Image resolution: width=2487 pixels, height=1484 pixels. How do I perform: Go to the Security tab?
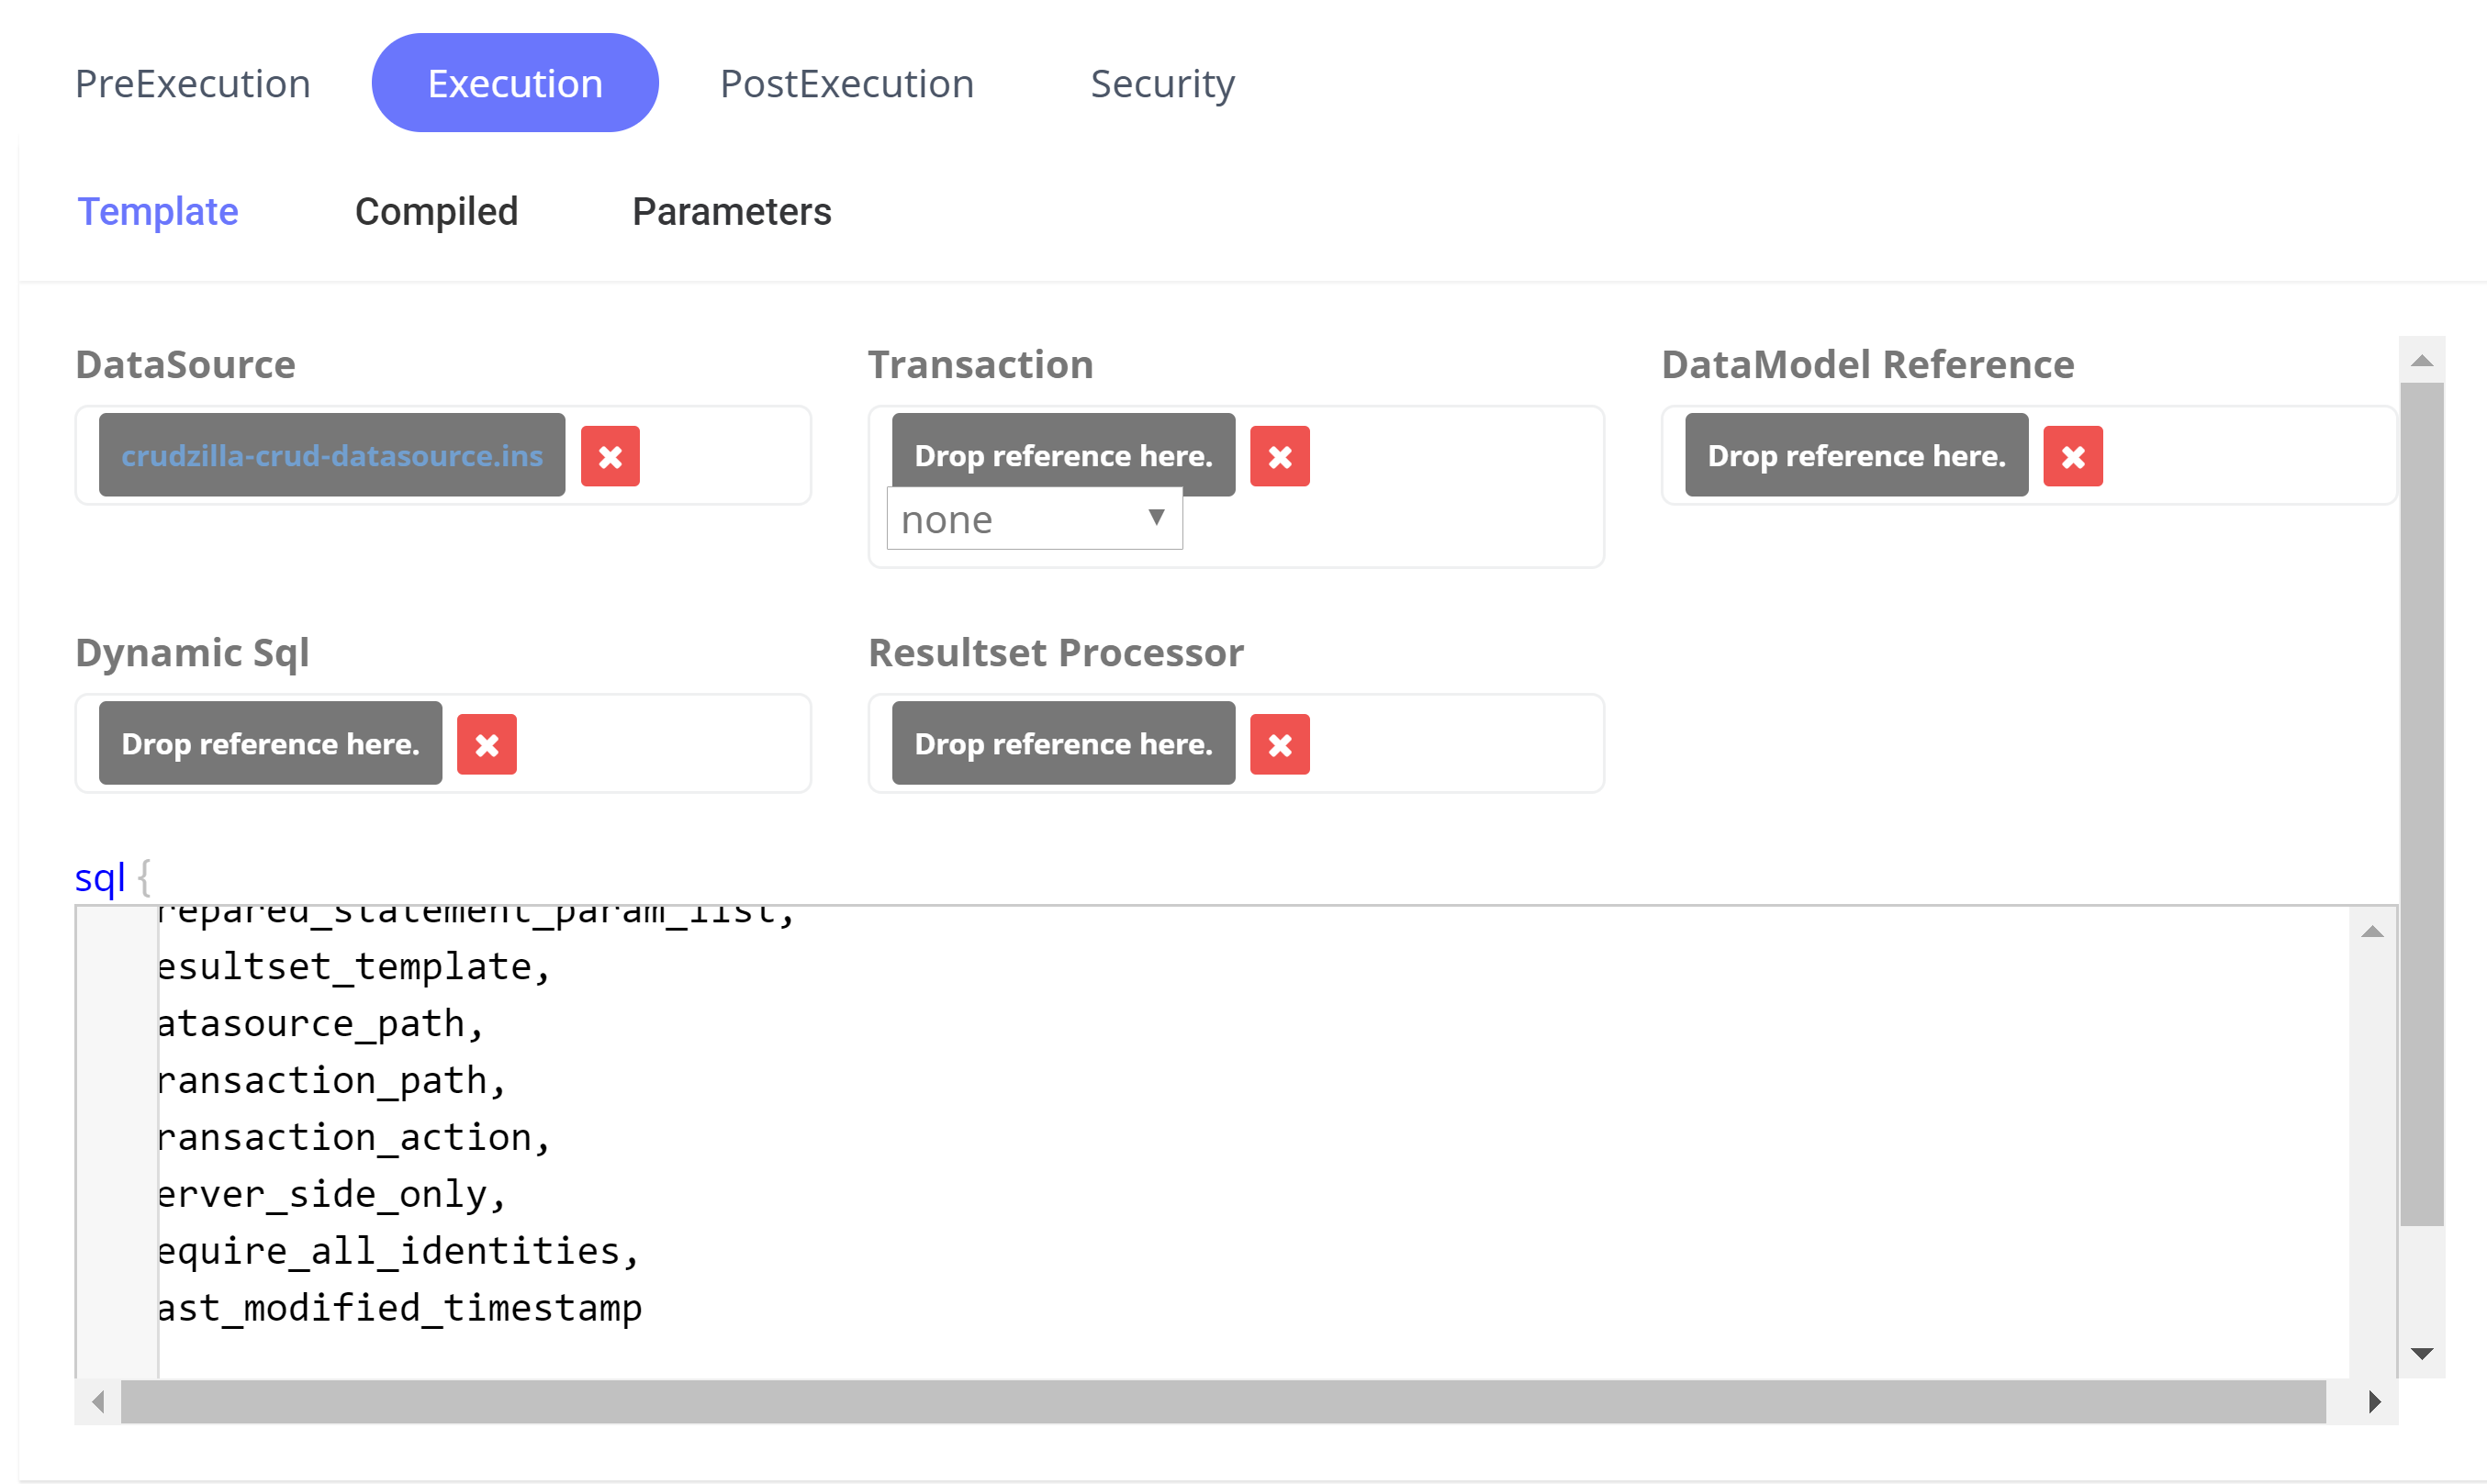pos(1162,84)
